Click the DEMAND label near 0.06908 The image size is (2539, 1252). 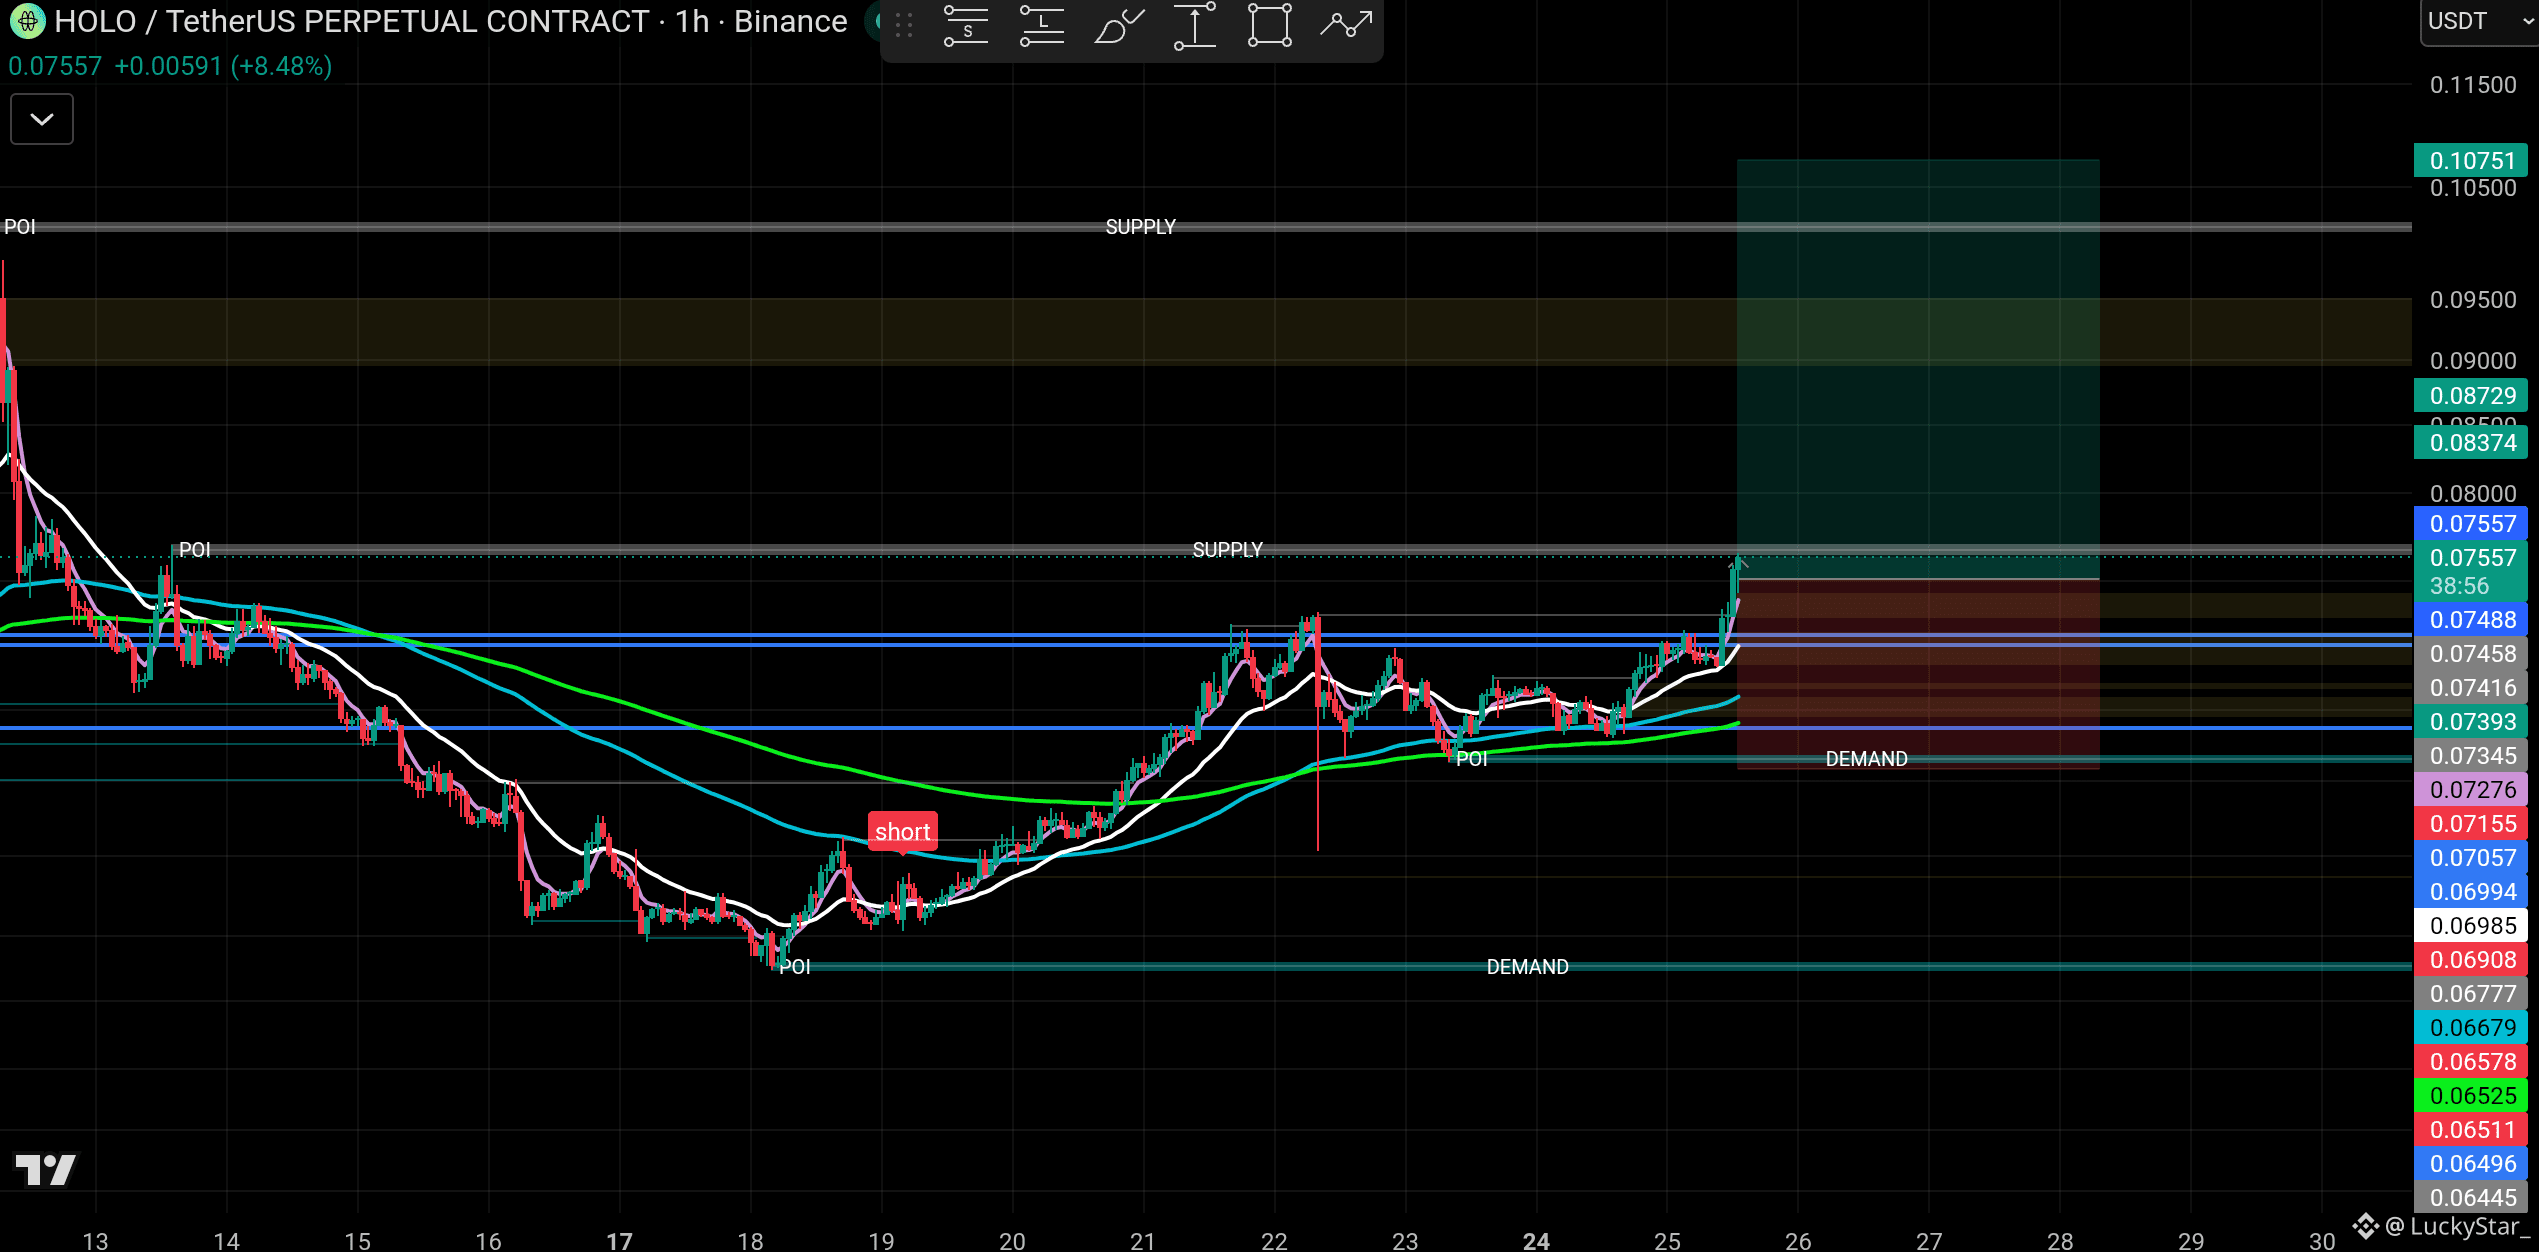pyautogui.click(x=1527, y=967)
